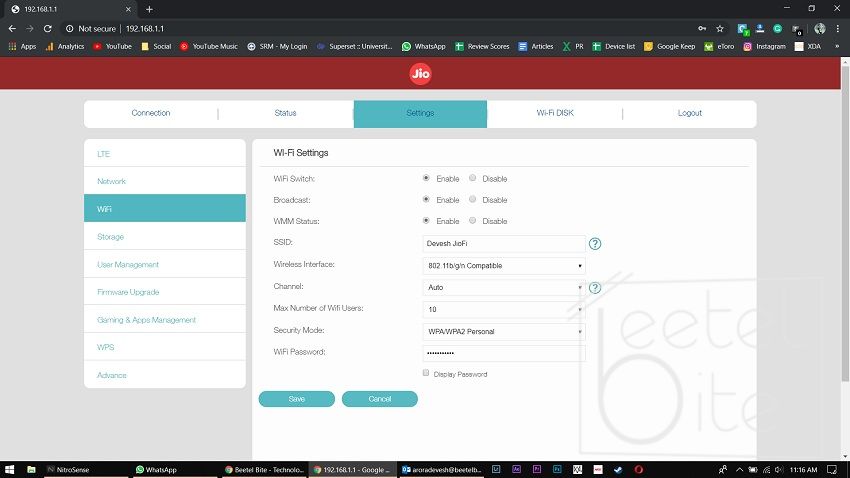
Task: Set WMM Status to Disable
Action: pos(473,220)
